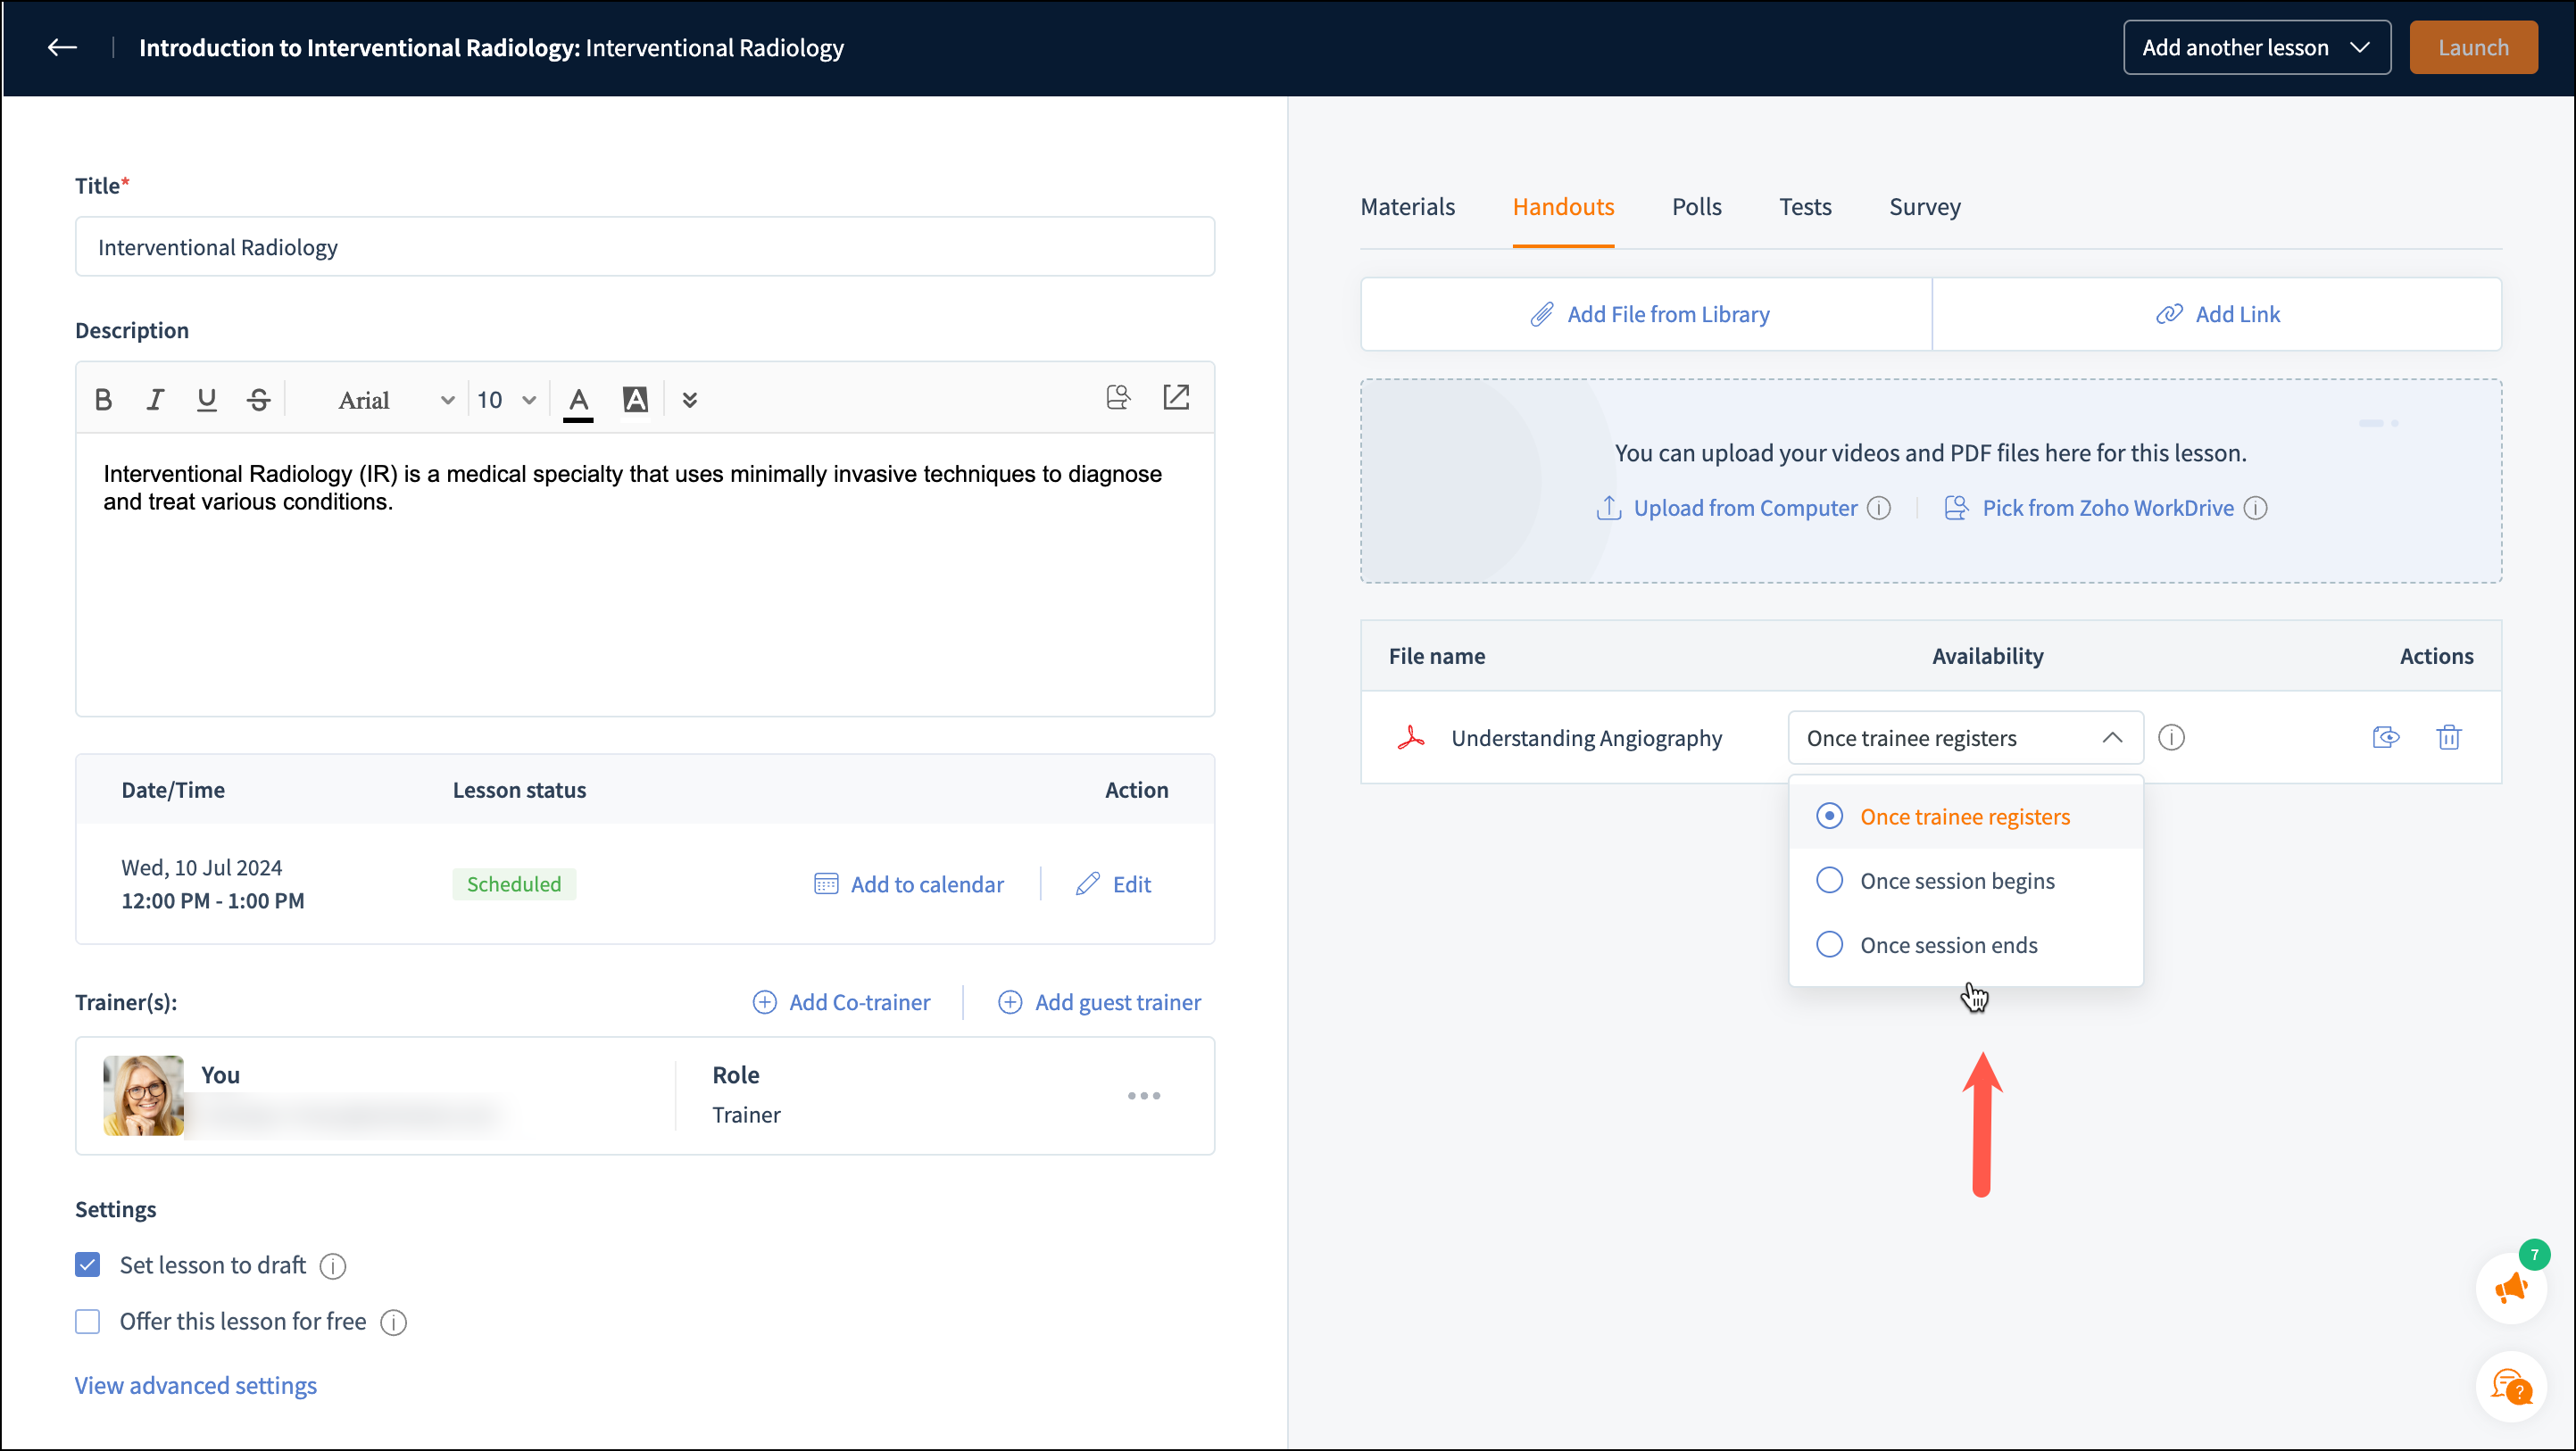Open the Polls tab
The width and height of the screenshot is (2576, 1451).
point(1696,207)
